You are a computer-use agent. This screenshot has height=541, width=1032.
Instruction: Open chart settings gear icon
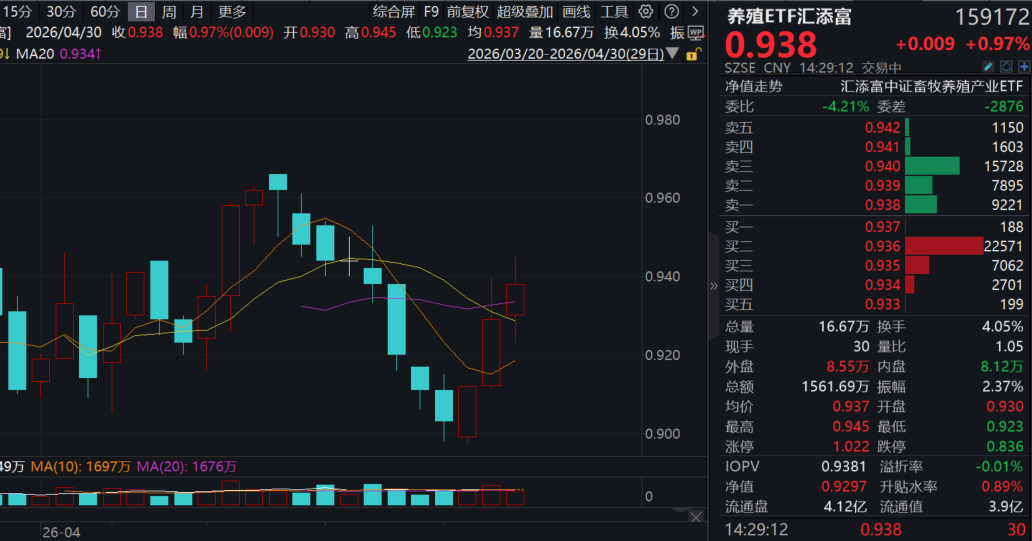[645, 12]
